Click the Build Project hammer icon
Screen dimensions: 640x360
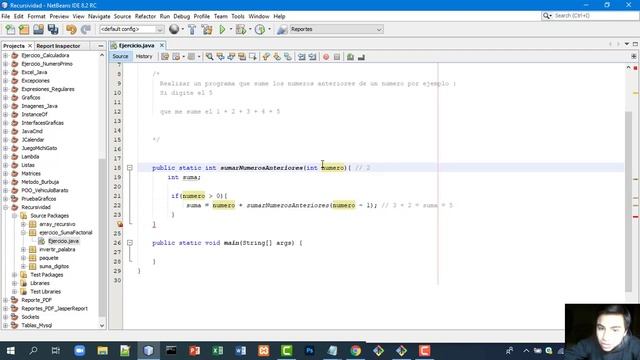pyautogui.click(x=192, y=29)
